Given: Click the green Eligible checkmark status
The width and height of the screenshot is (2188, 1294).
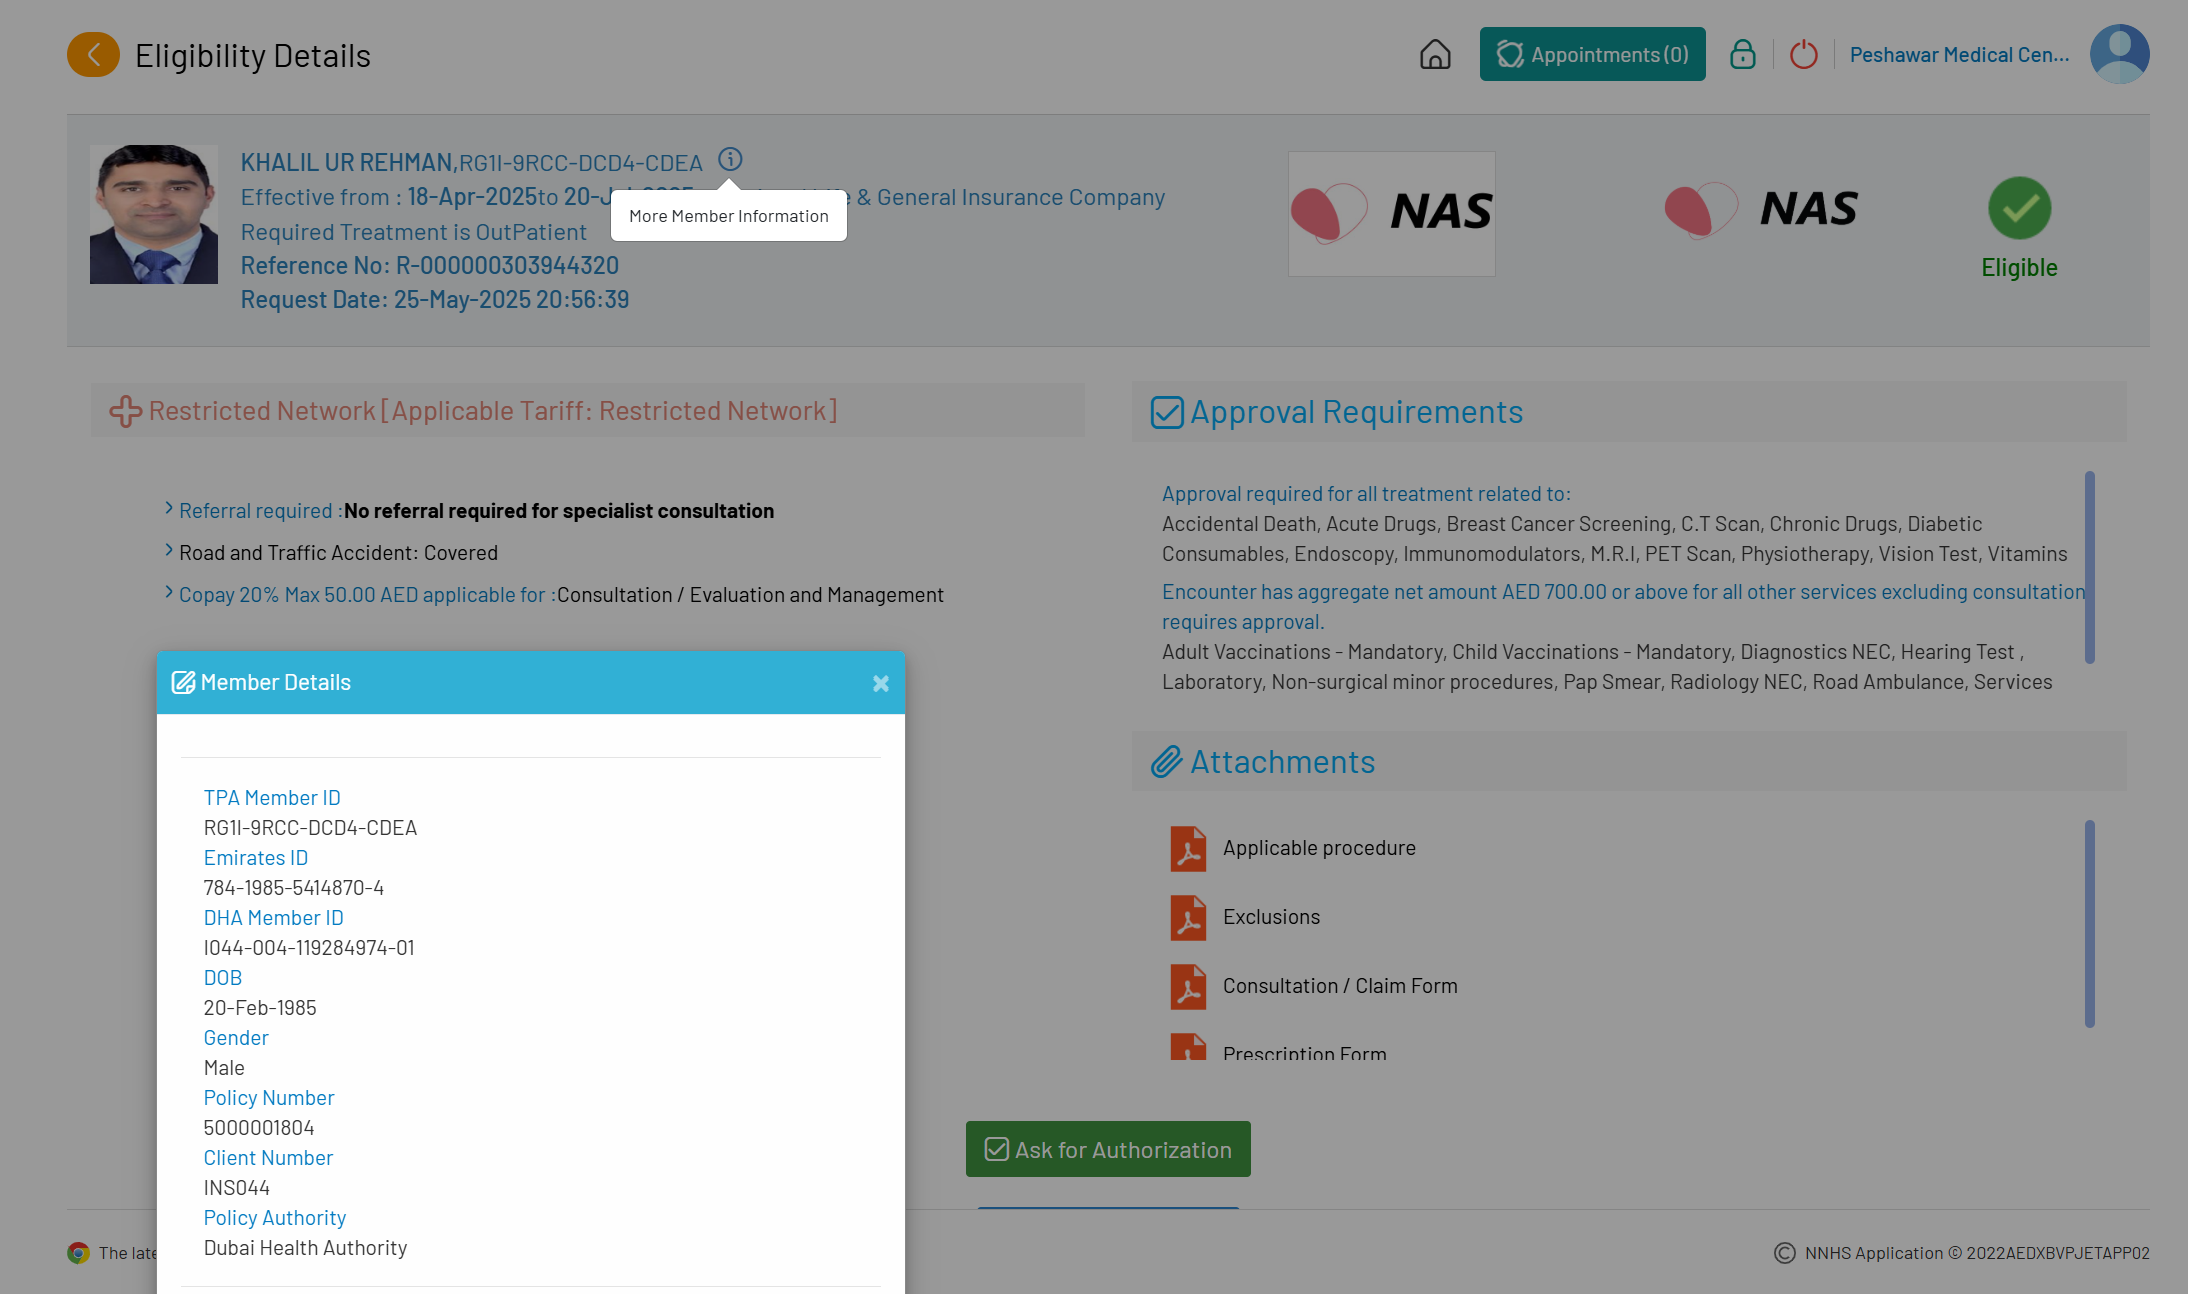Looking at the screenshot, I should pos(2018,209).
